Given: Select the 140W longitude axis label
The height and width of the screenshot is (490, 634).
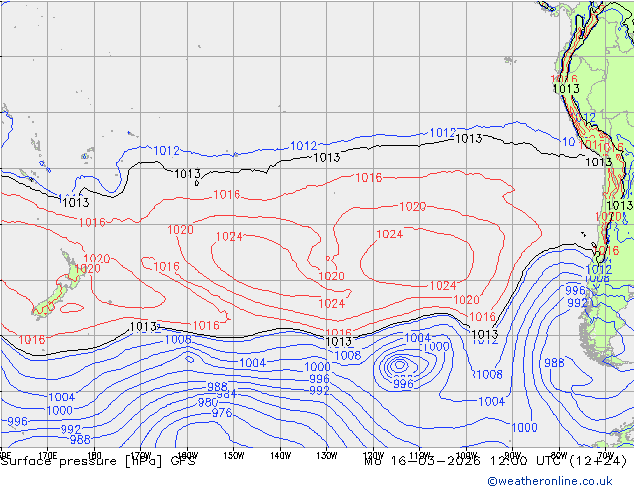Looking at the screenshot, I should pyautogui.click(x=280, y=455).
